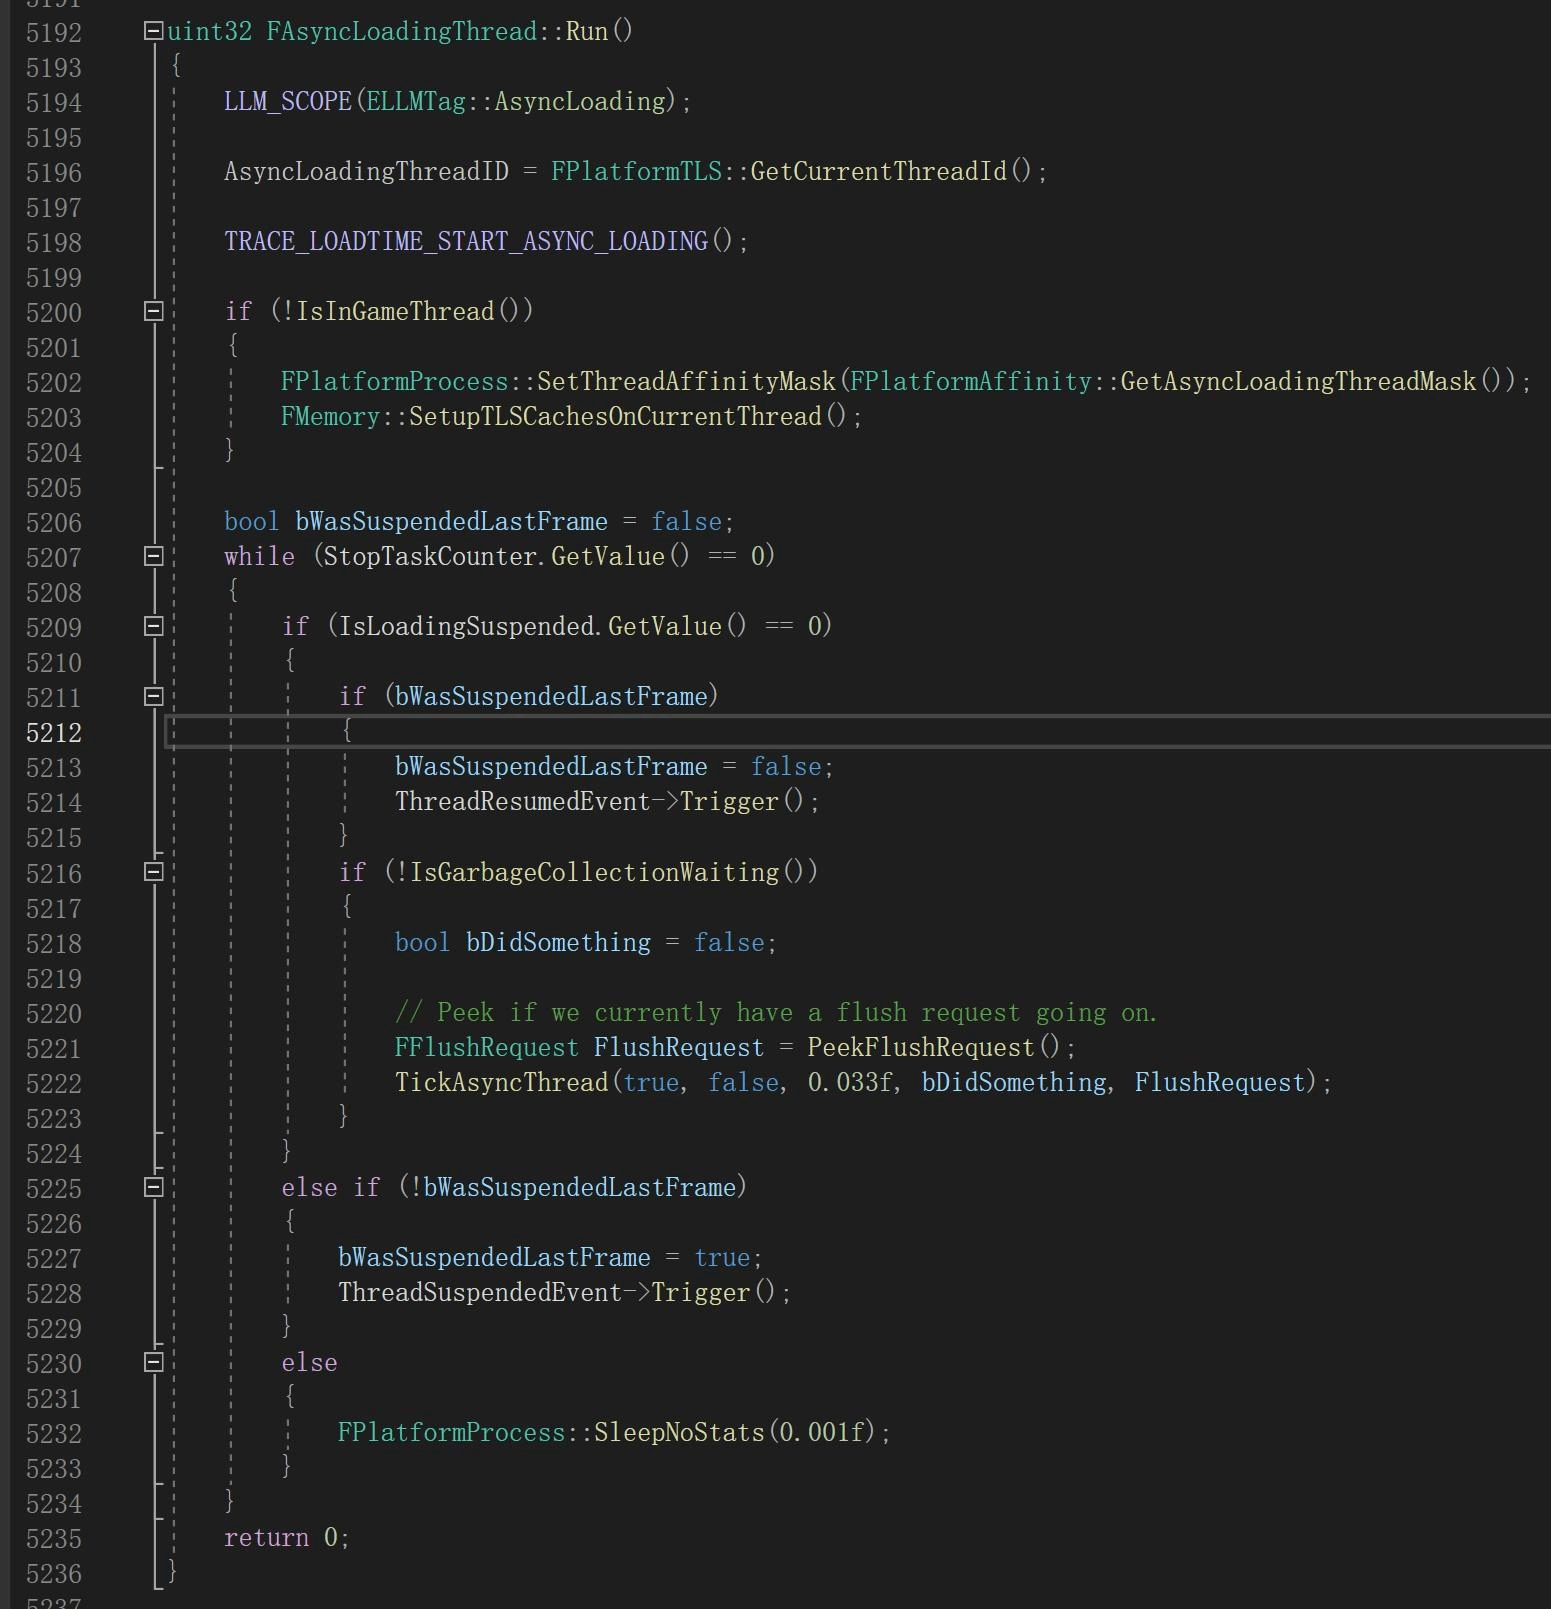Click the TRACE_LOADTIME_START_ASYNC_LOADING macro
This screenshot has width=1551, height=1609.
[465, 242]
